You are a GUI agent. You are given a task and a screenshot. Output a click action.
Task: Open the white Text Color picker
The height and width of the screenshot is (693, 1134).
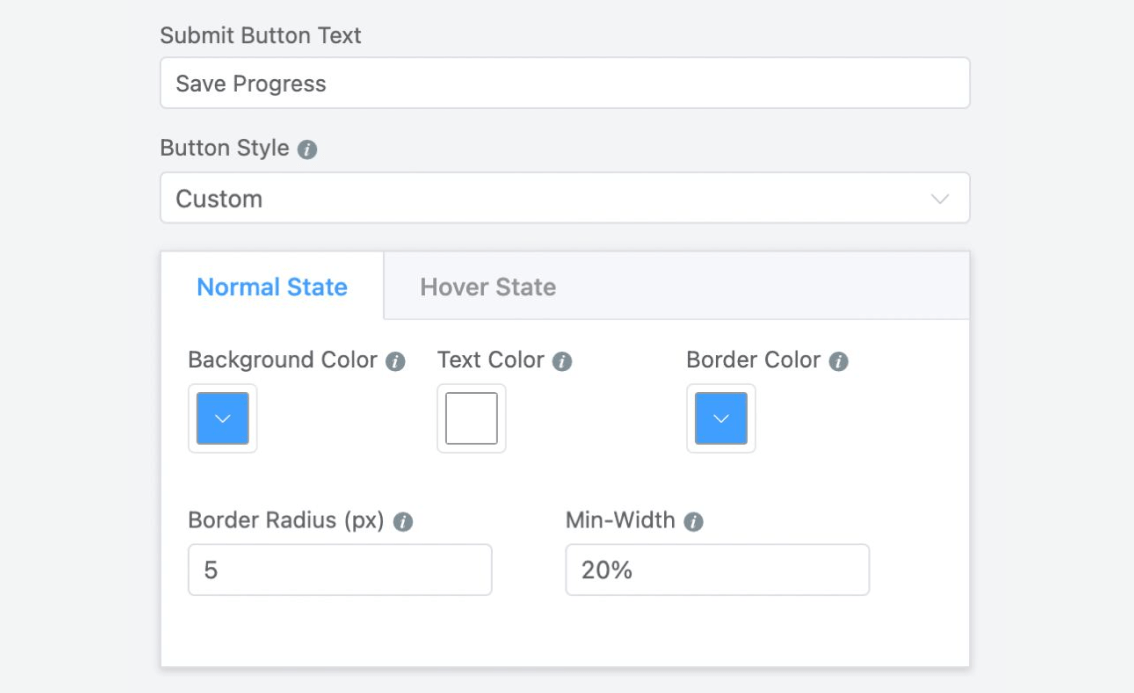(471, 418)
